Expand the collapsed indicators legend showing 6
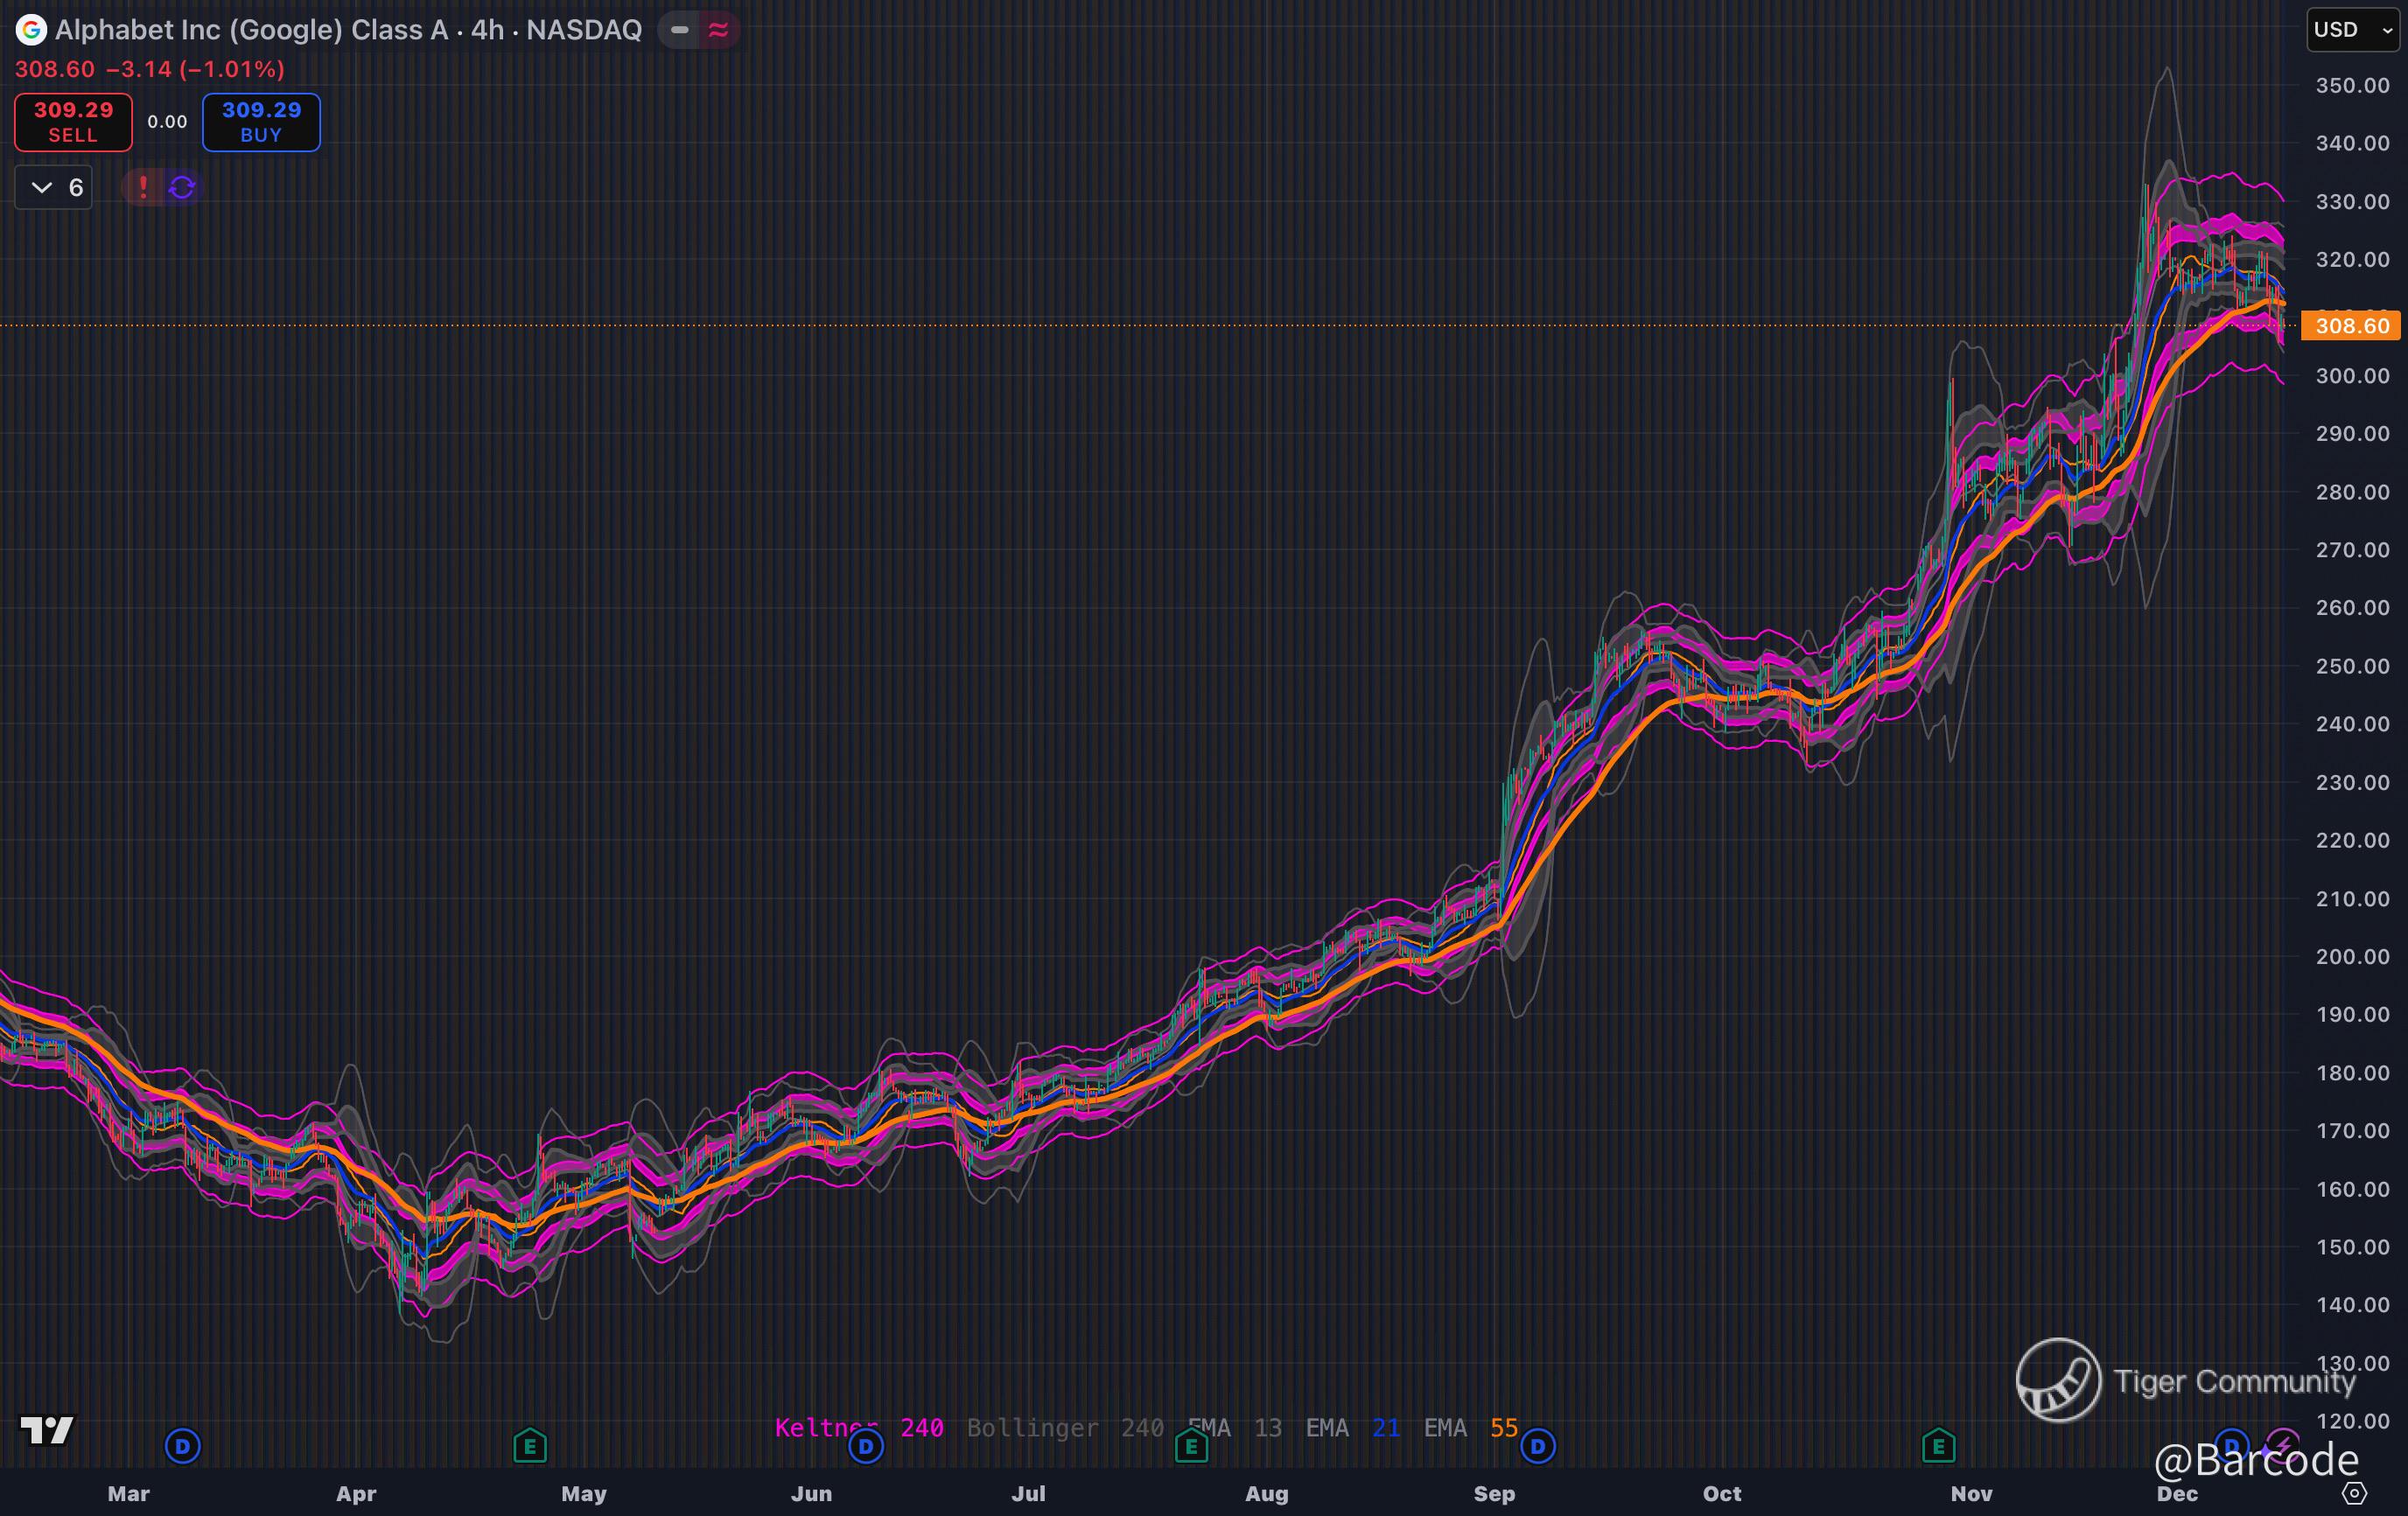The image size is (2408, 1516). 54,187
